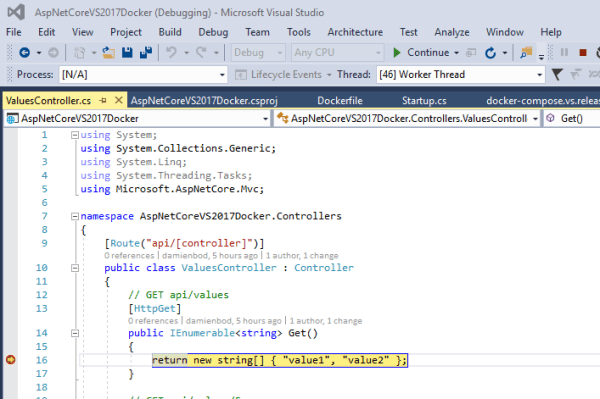Click the green Continue play icon
The width and height of the screenshot is (600, 399).
[397, 52]
